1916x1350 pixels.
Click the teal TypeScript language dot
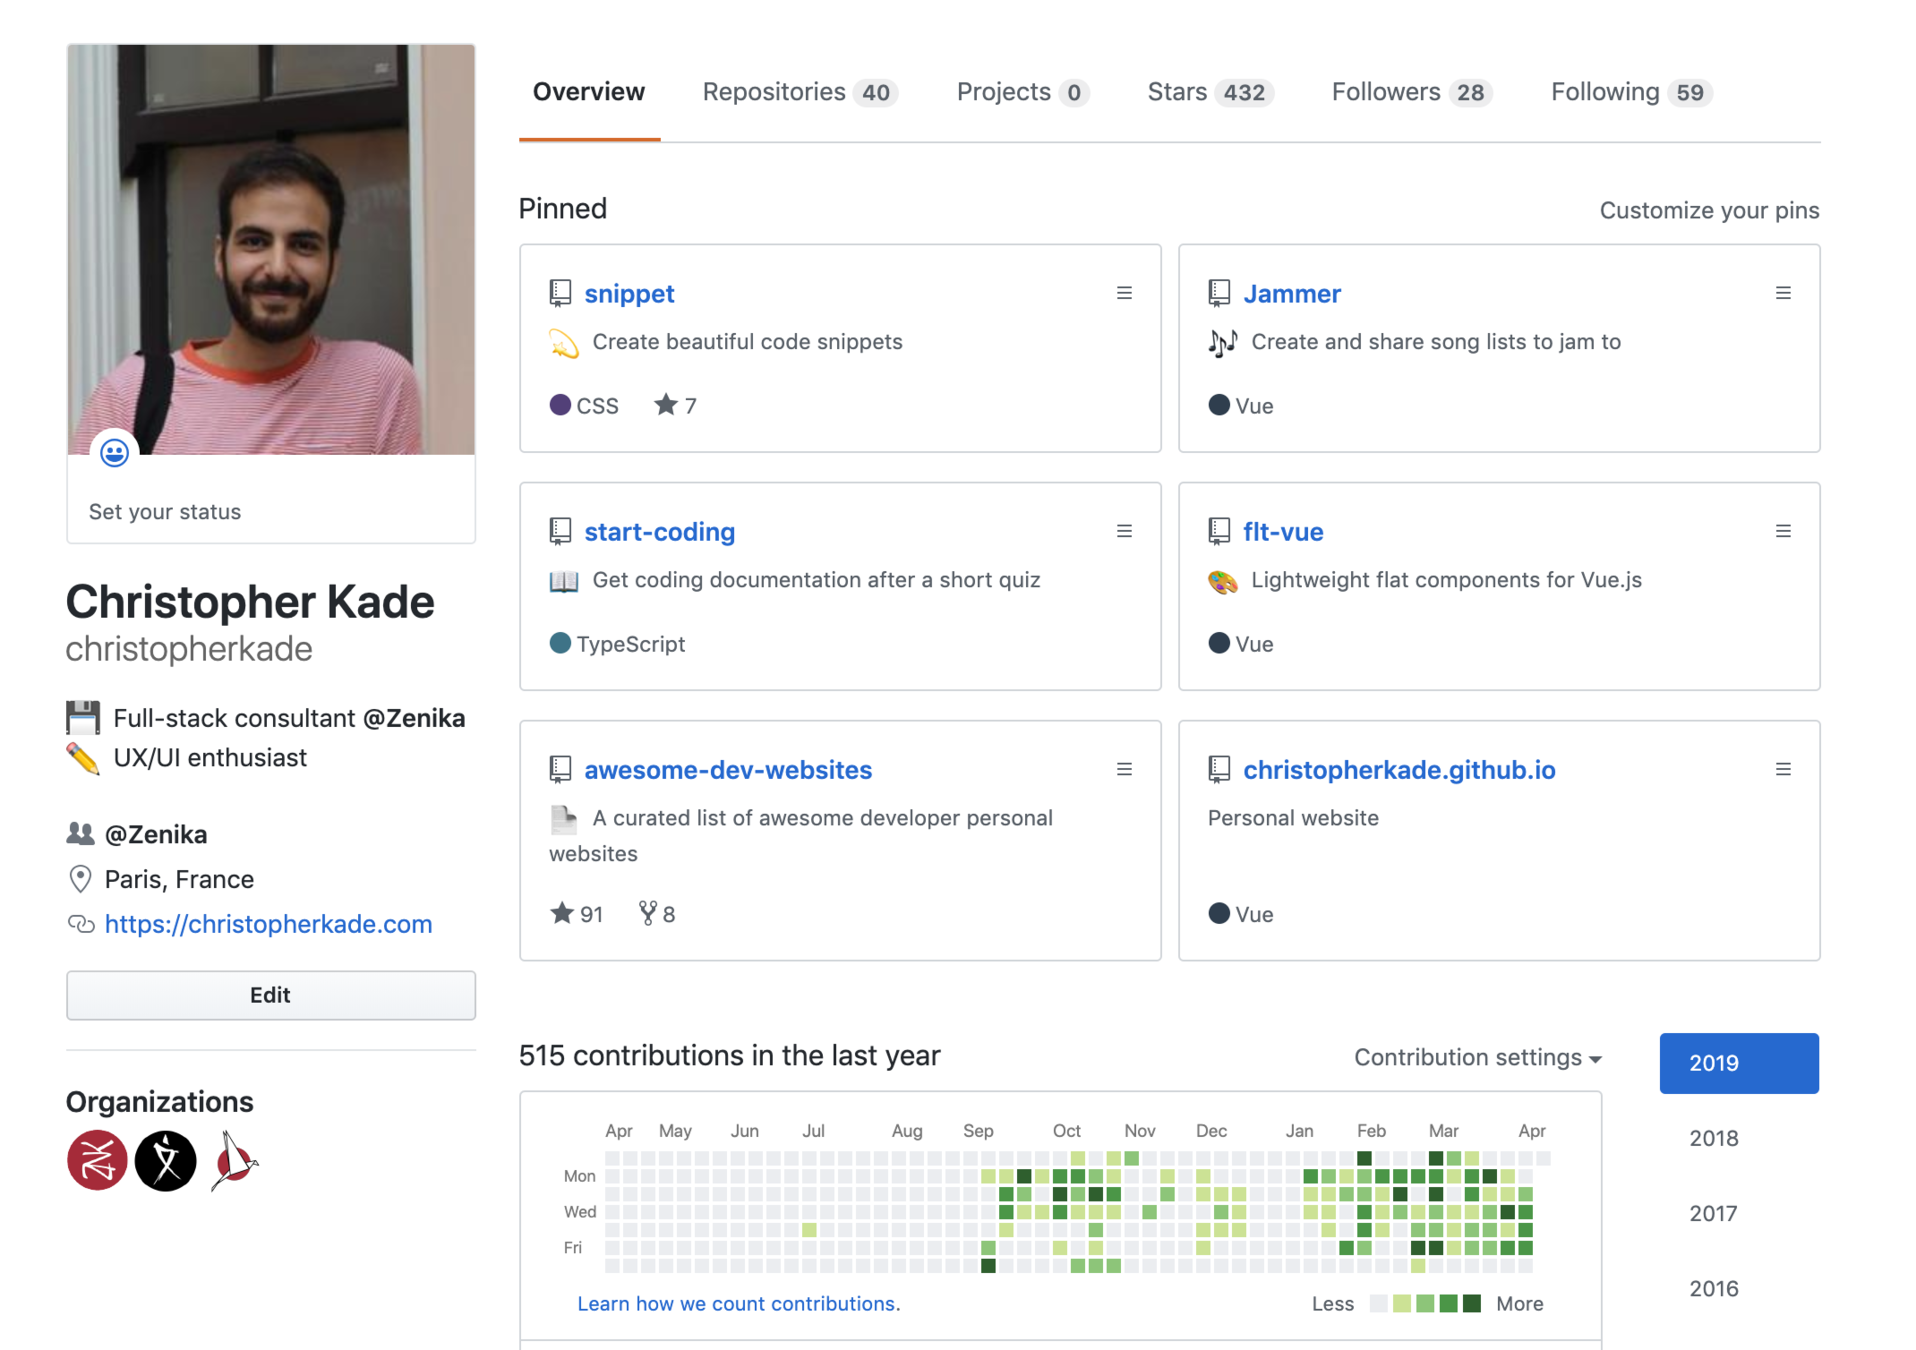point(560,643)
